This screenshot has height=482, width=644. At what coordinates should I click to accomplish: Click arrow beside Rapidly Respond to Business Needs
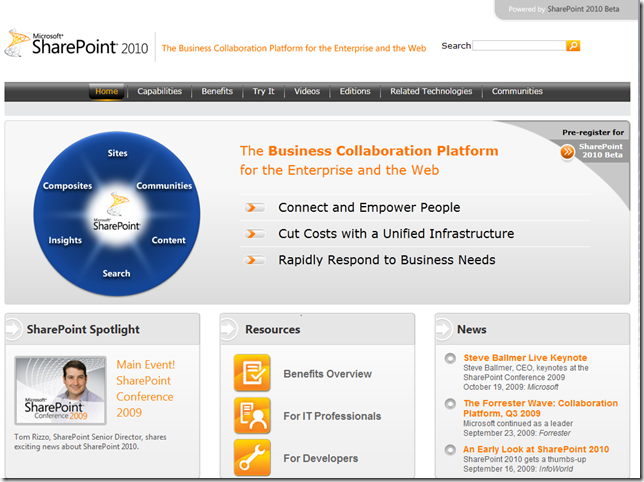click(x=254, y=260)
